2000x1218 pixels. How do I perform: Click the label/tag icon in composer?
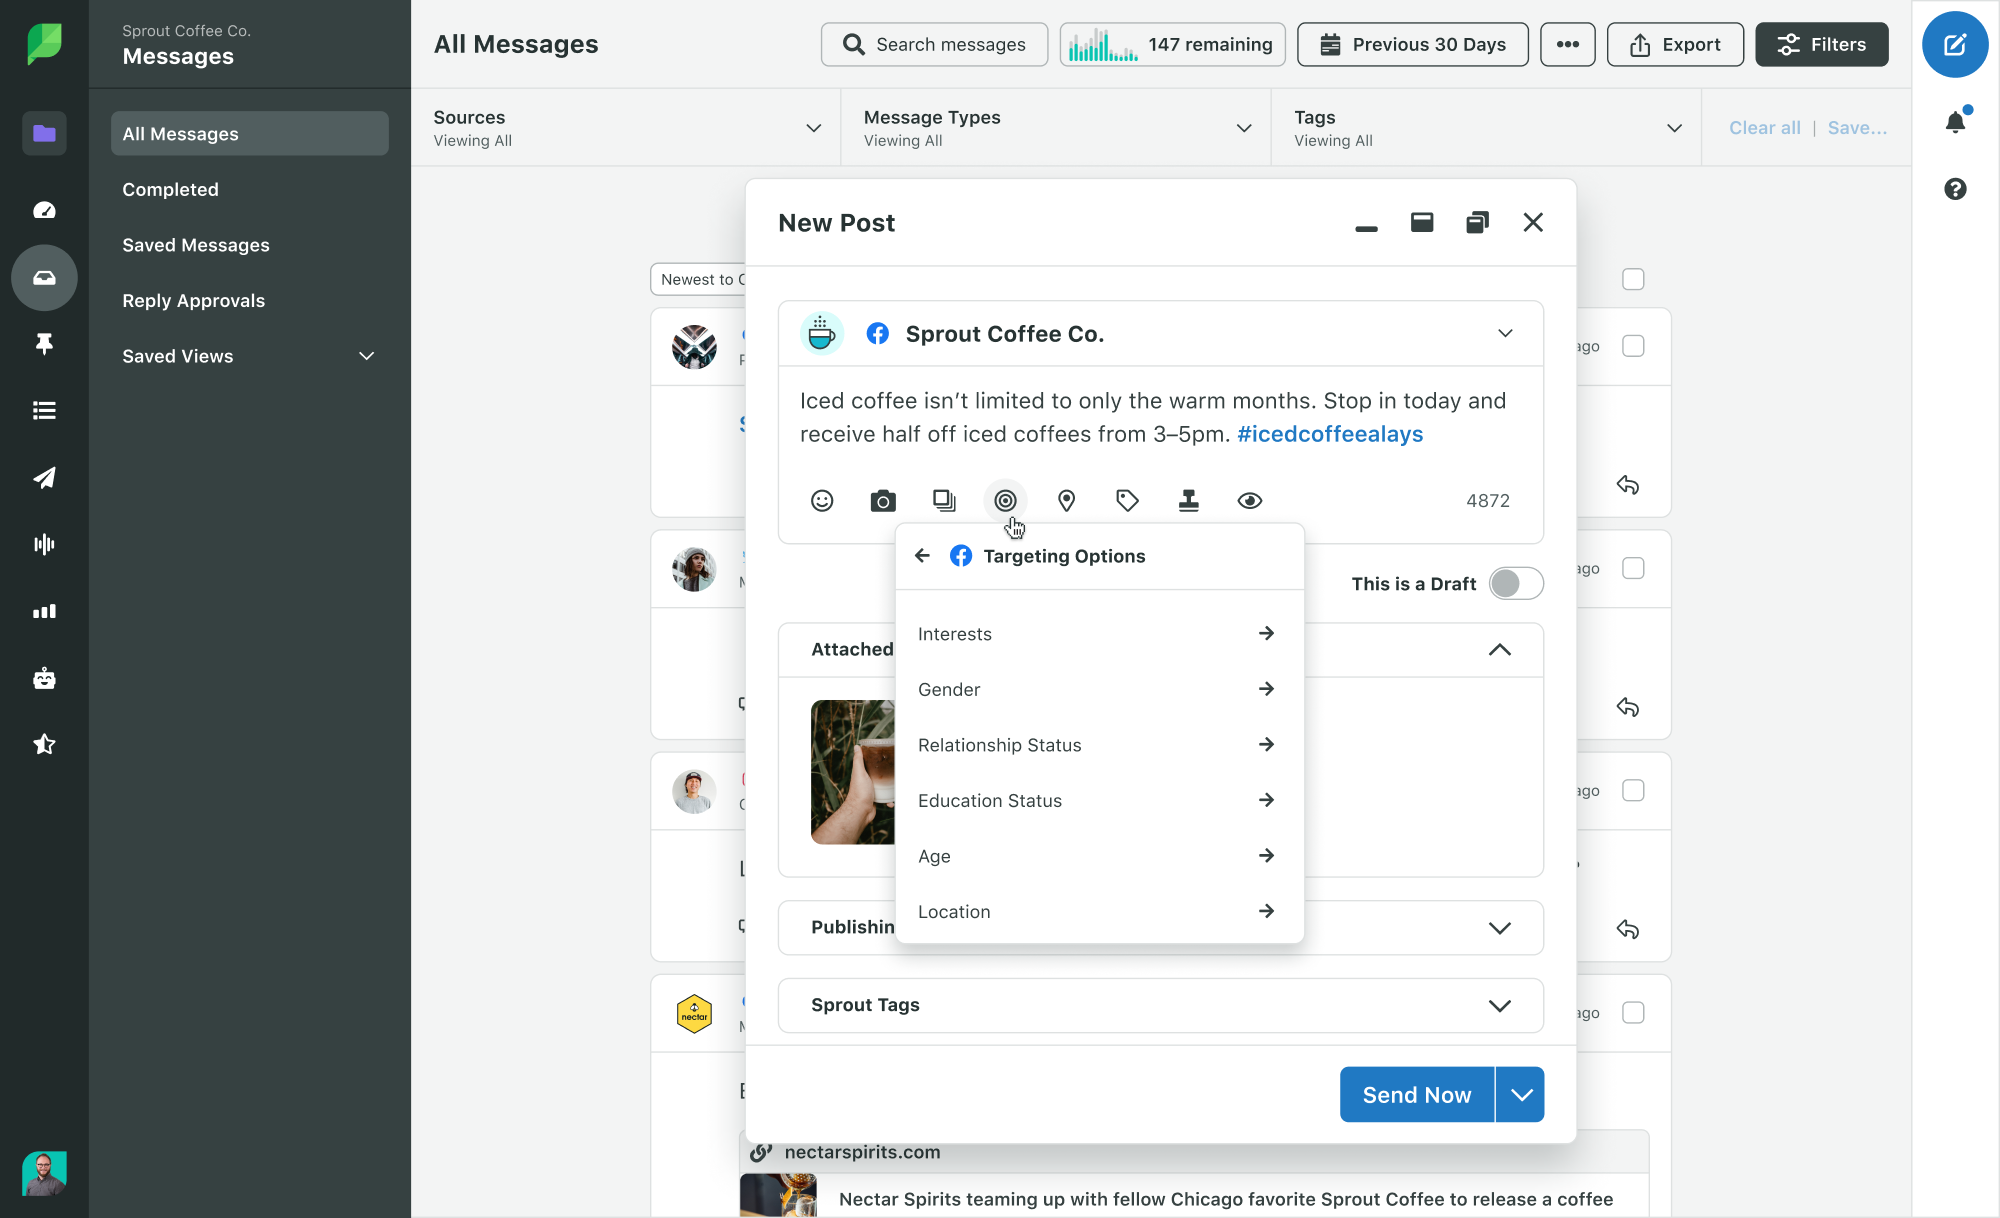[x=1129, y=500]
